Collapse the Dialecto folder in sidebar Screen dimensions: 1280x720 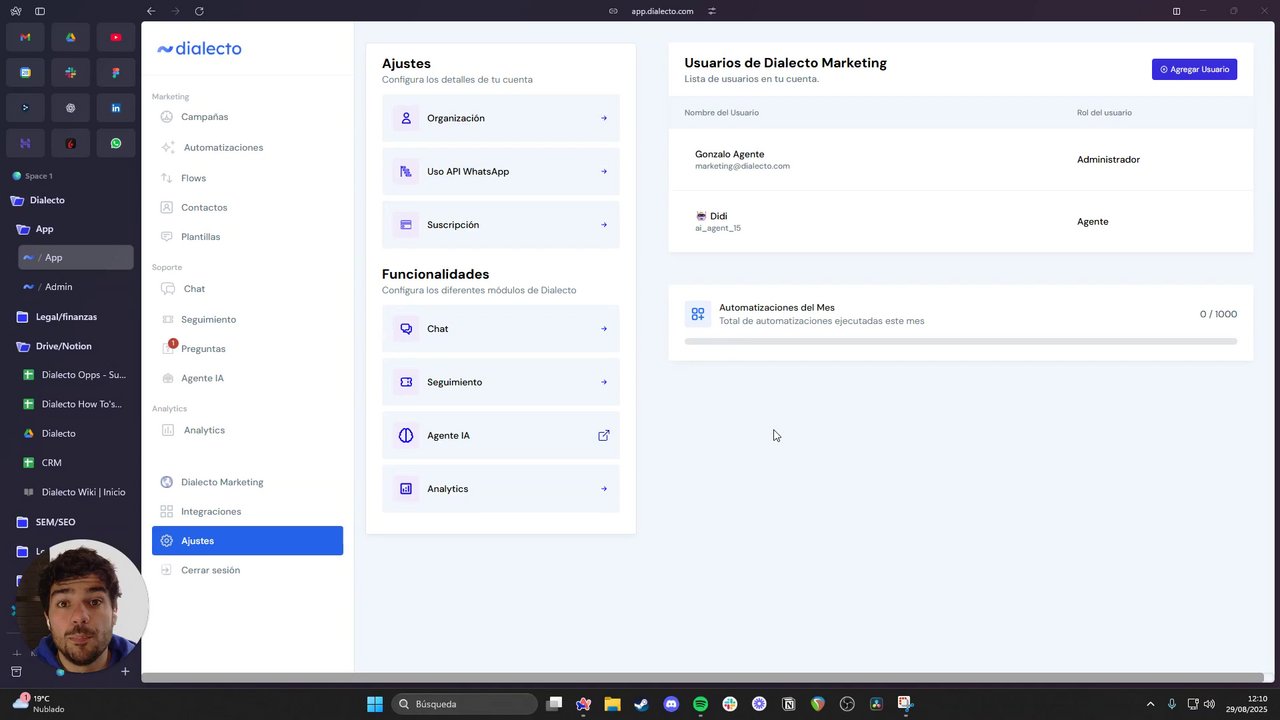(18, 200)
